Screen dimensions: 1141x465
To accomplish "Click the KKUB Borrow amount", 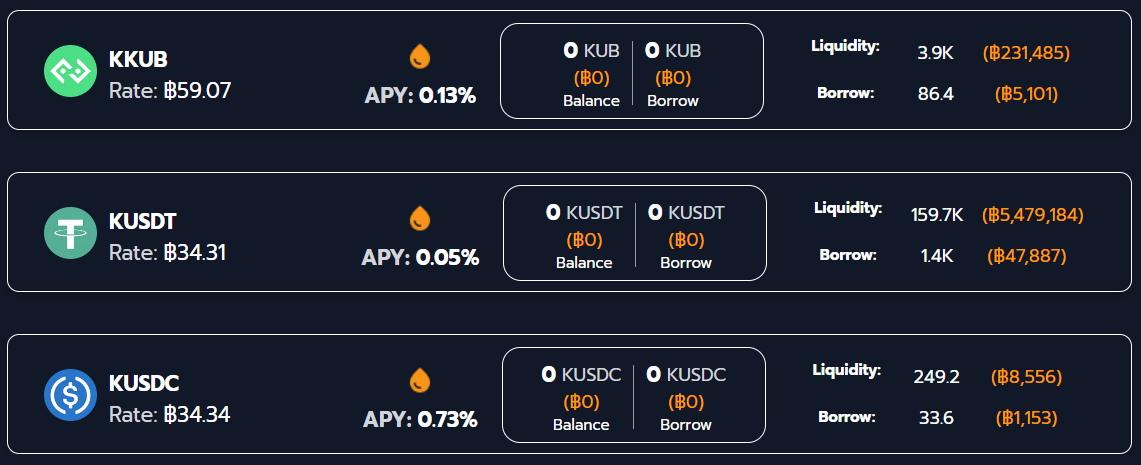I will click(673, 50).
